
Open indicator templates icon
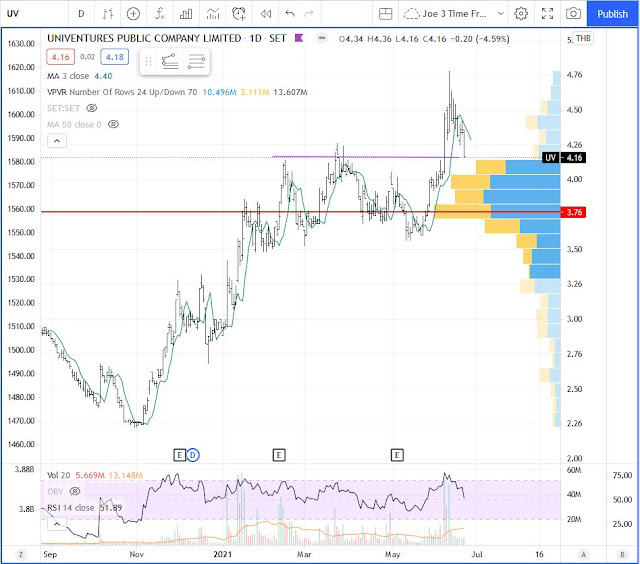(213, 14)
